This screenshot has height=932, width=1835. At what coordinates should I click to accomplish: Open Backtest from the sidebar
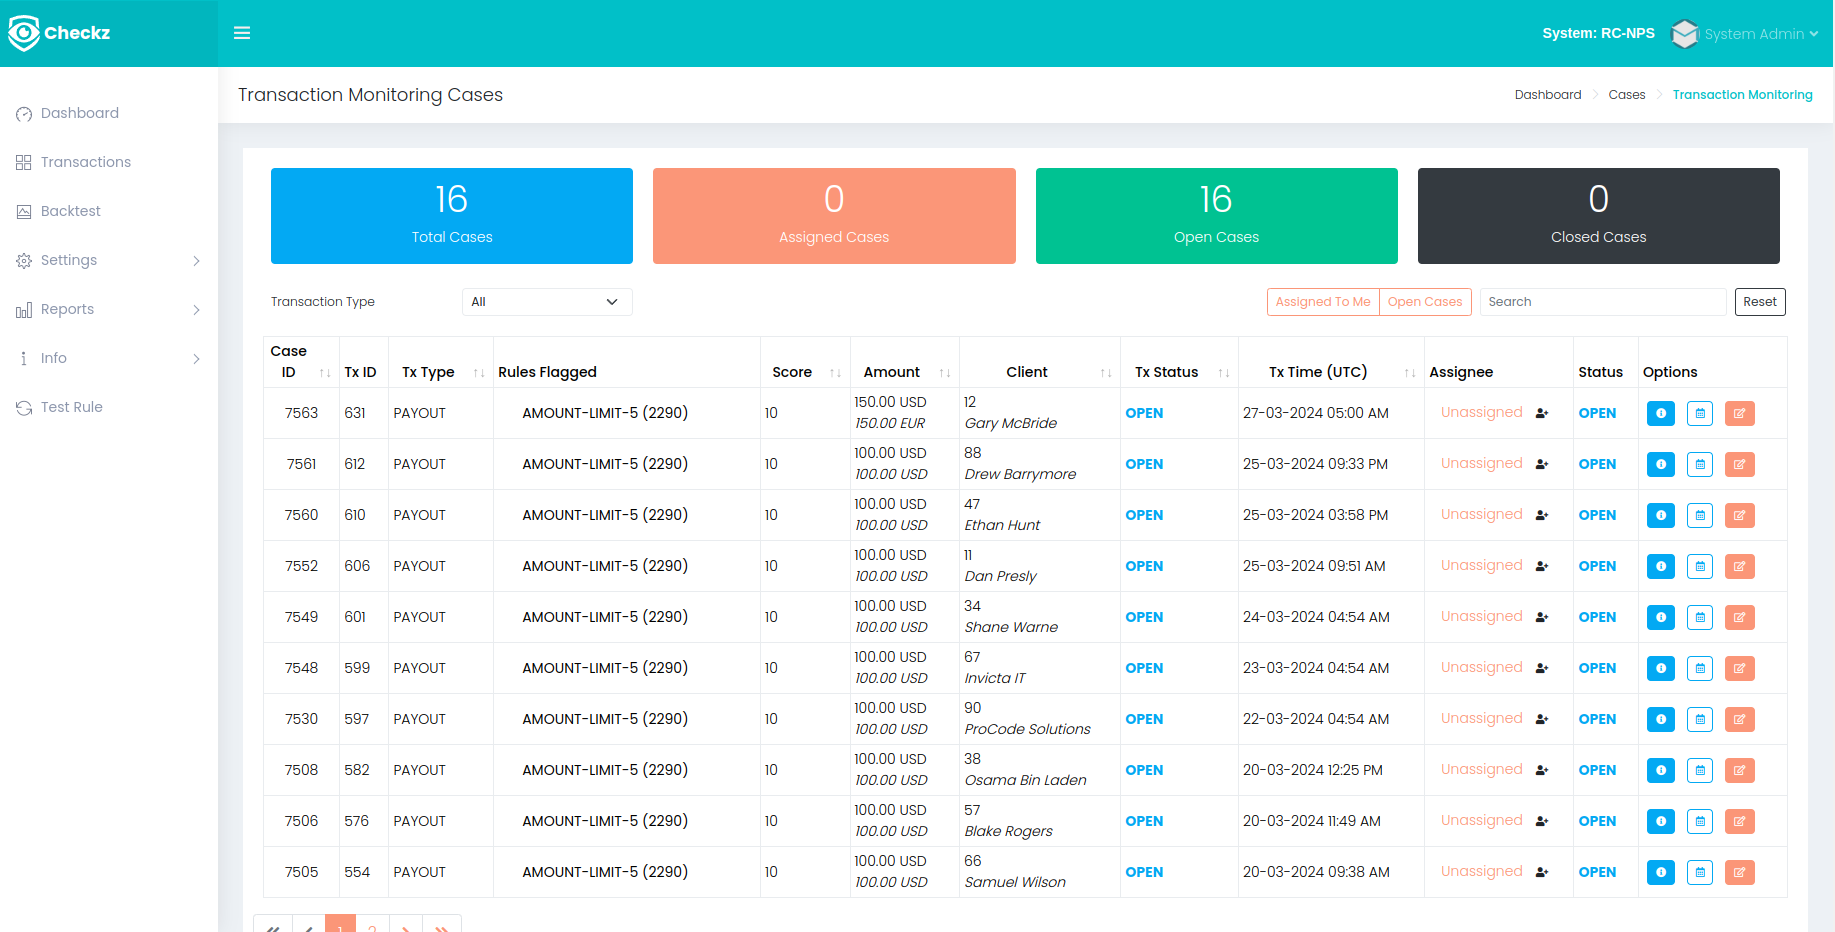coord(71,211)
